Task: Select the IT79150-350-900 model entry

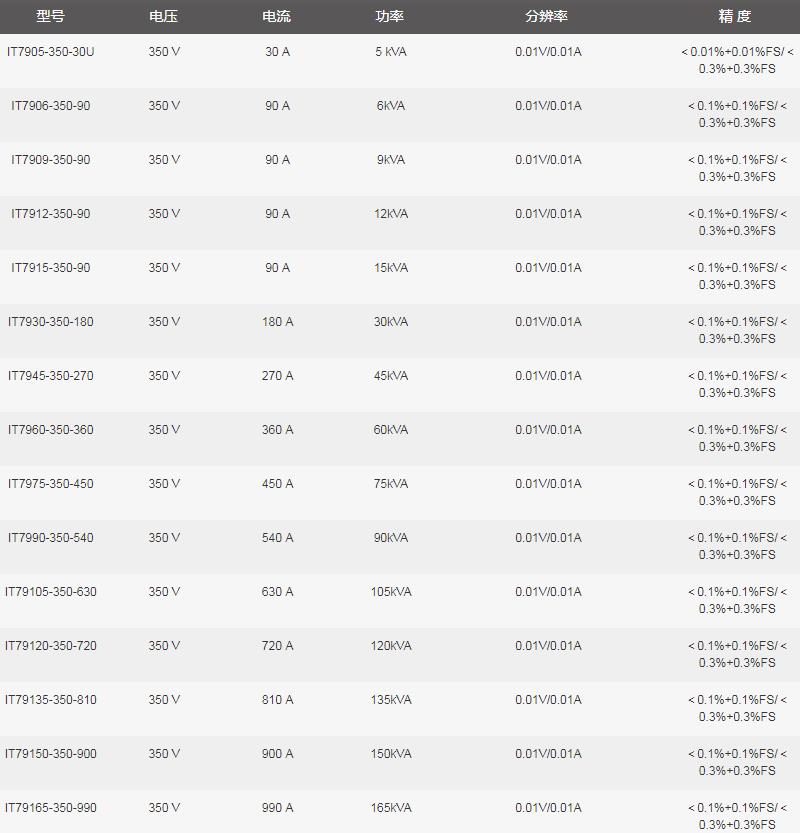Action: coord(51,754)
